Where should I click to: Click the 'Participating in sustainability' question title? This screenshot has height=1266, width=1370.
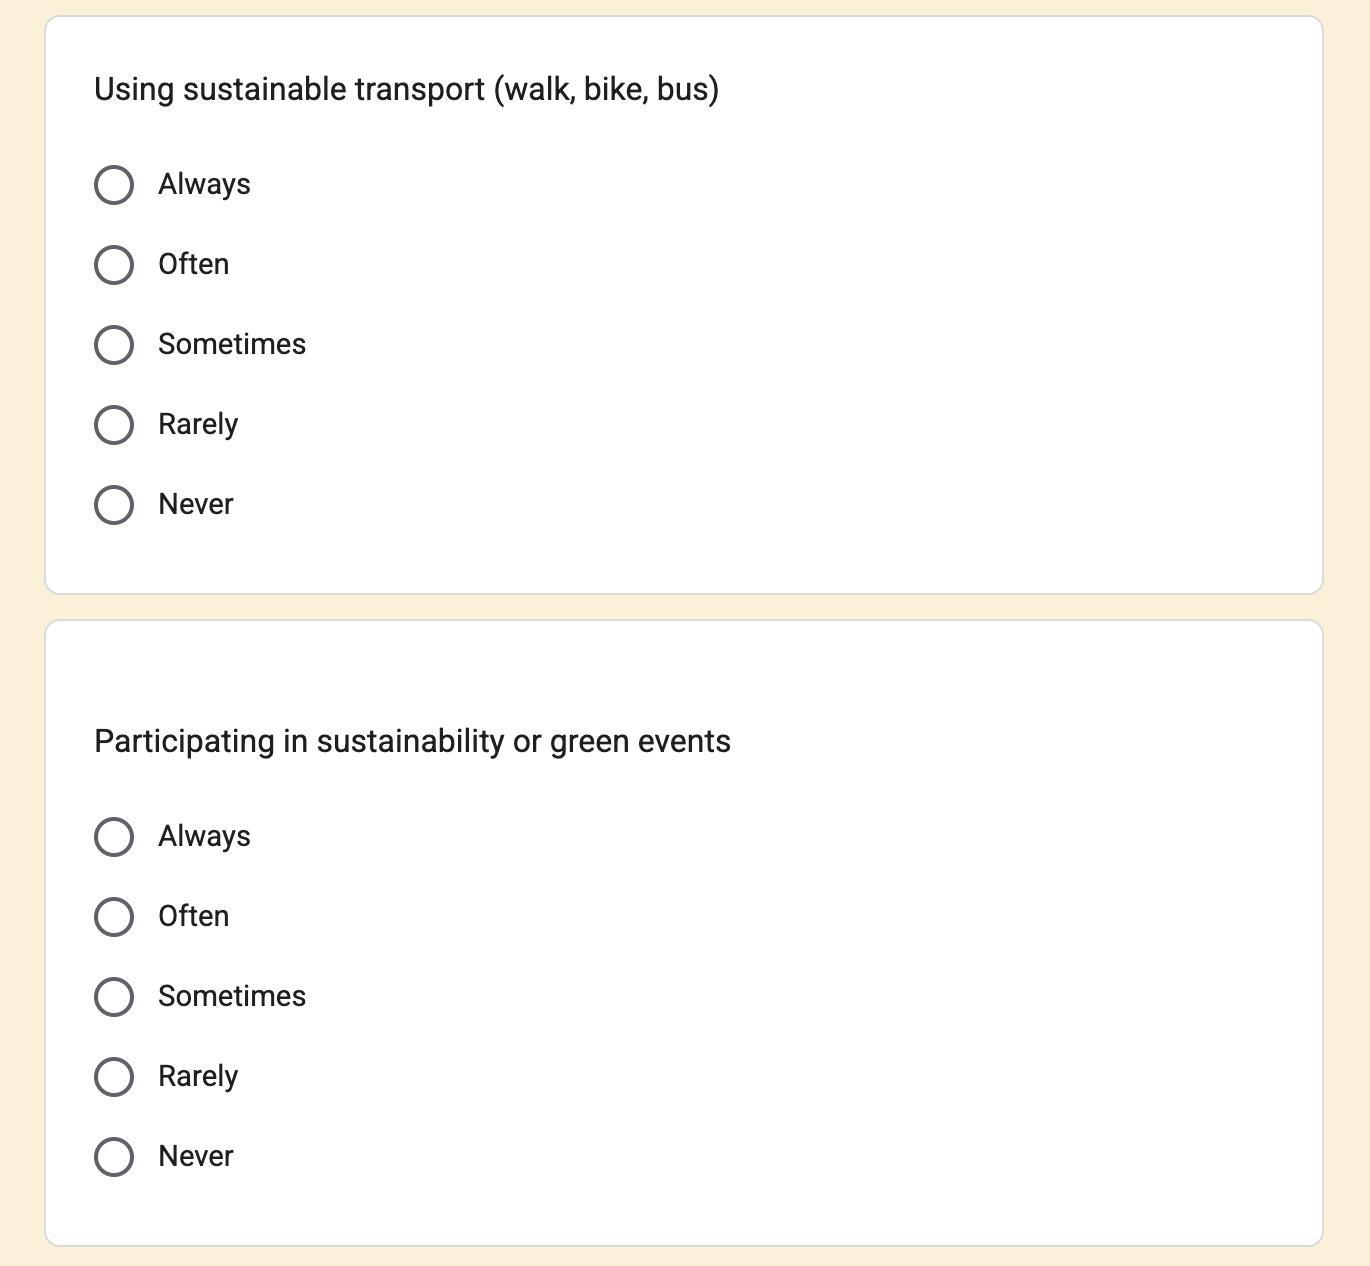[x=412, y=741]
